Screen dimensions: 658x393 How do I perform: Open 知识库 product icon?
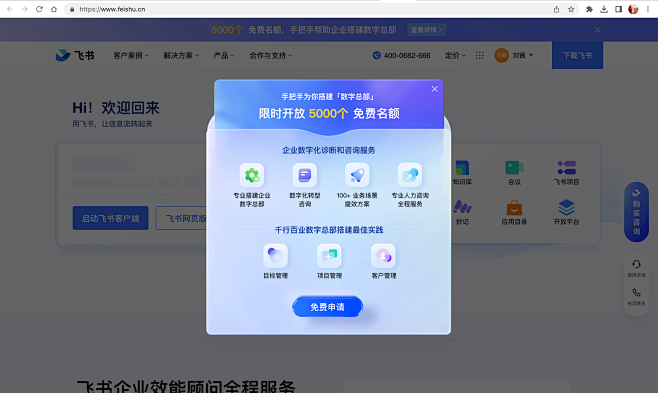[462, 168]
